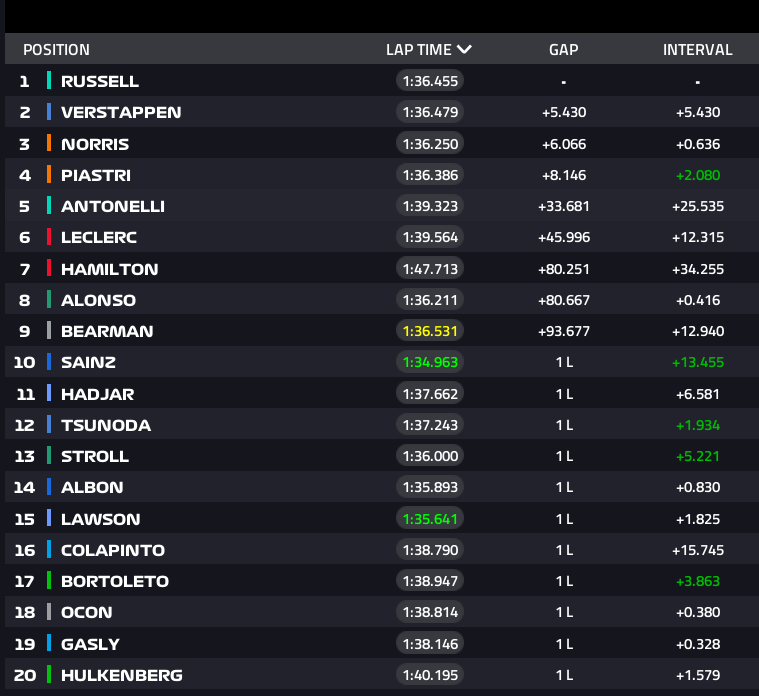
Task: Click position number 16 beside COLAPINTO
Action: (25, 550)
